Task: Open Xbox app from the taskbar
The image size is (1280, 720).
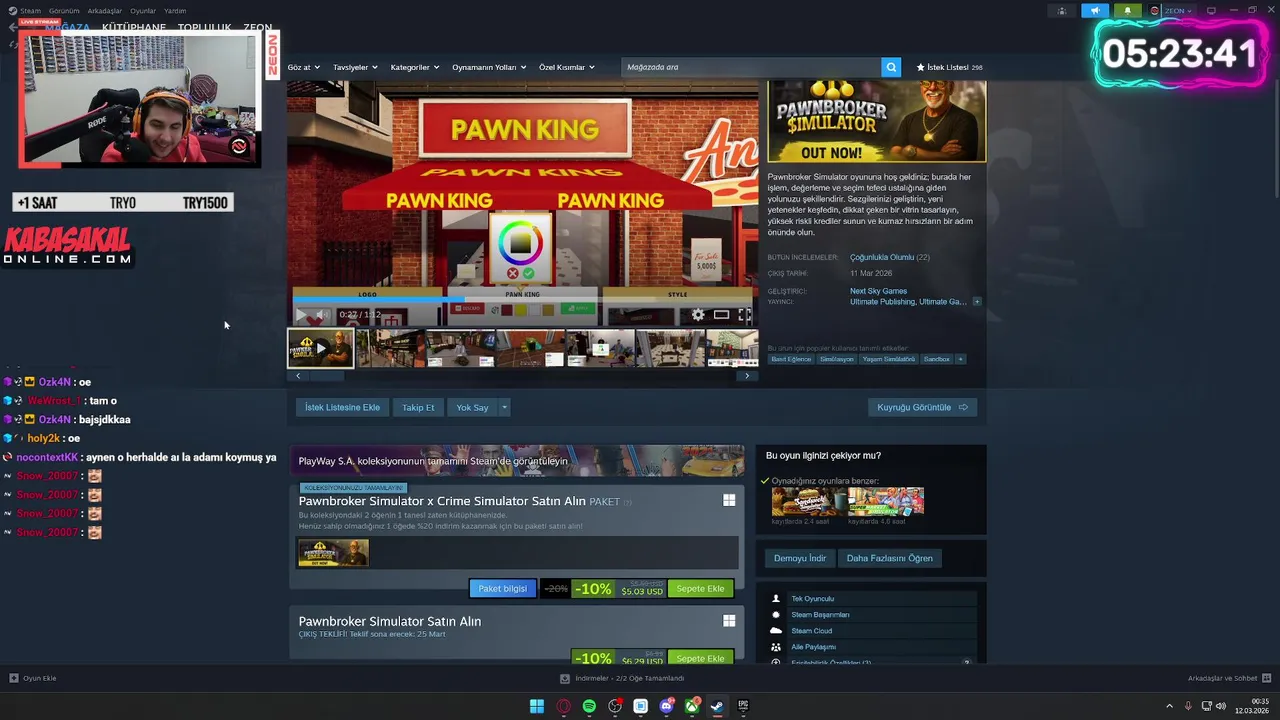Action: (692, 706)
